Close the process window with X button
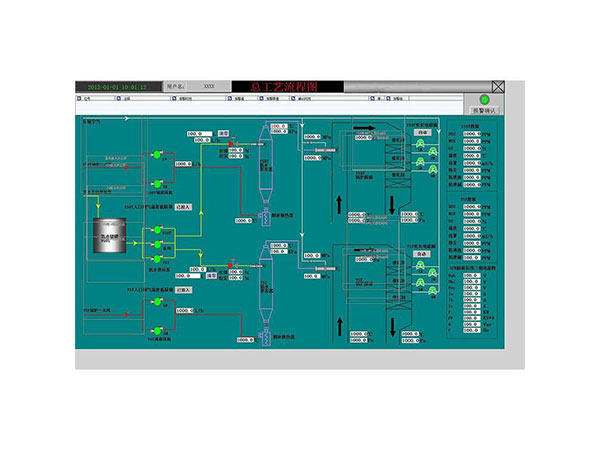The width and height of the screenshot is (600, 450). tap(499, 87)
